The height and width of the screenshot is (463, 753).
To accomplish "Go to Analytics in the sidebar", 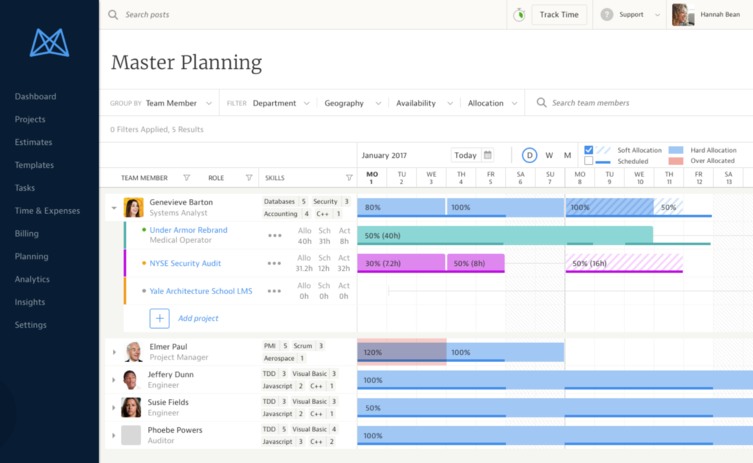I will [32, 280].
